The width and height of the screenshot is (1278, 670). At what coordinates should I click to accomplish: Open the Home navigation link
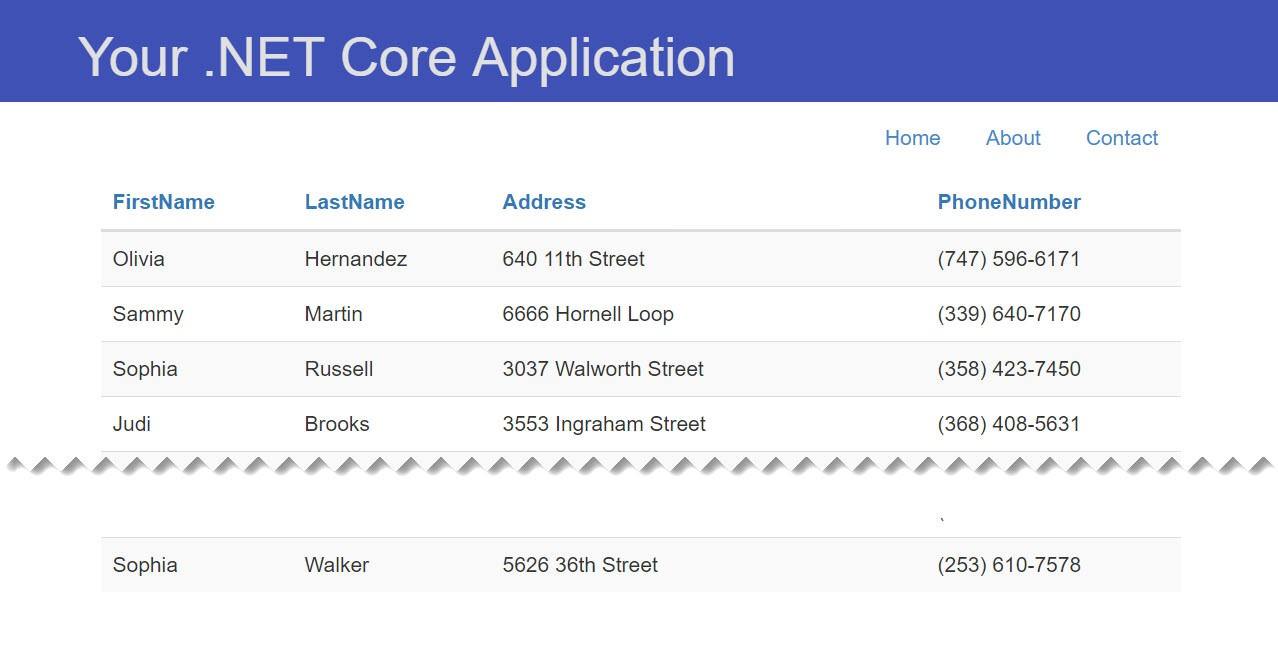912,138
